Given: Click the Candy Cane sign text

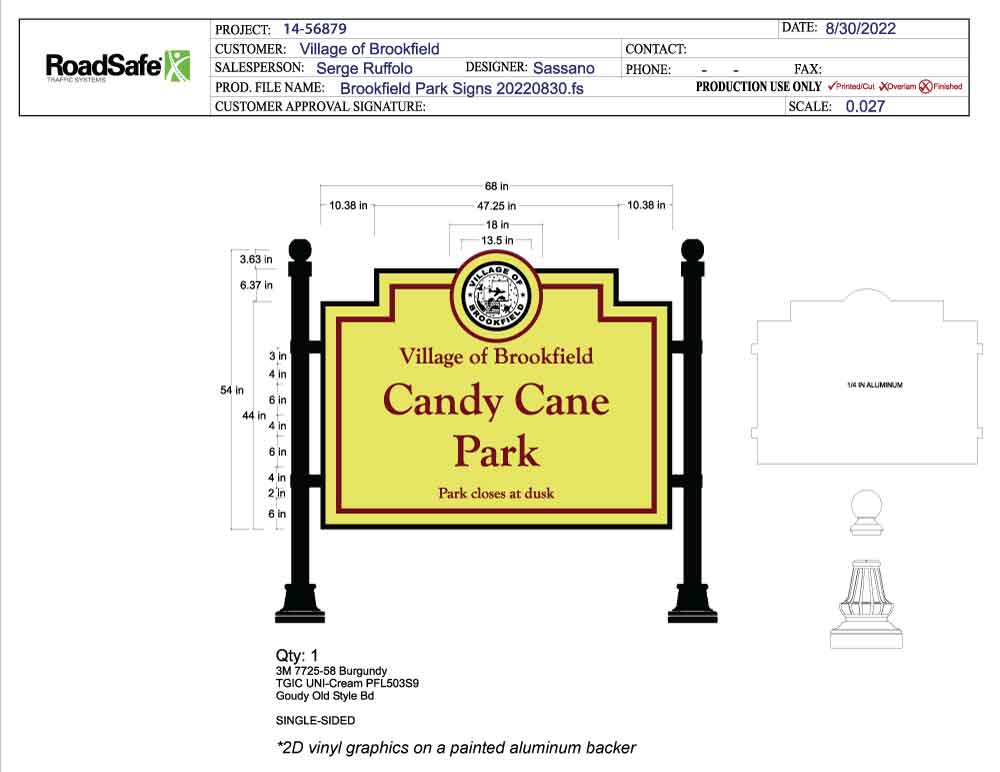Looking at the screenshot, I should tap(496, 401).
